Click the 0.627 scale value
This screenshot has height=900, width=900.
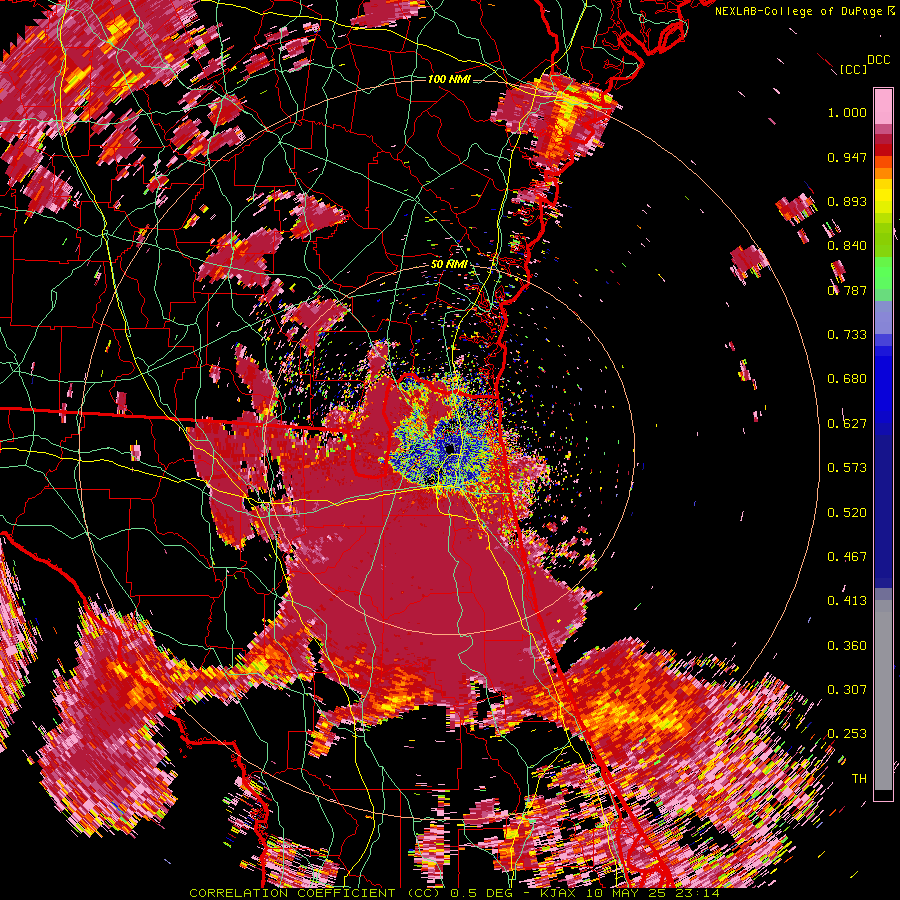(847, 424)
